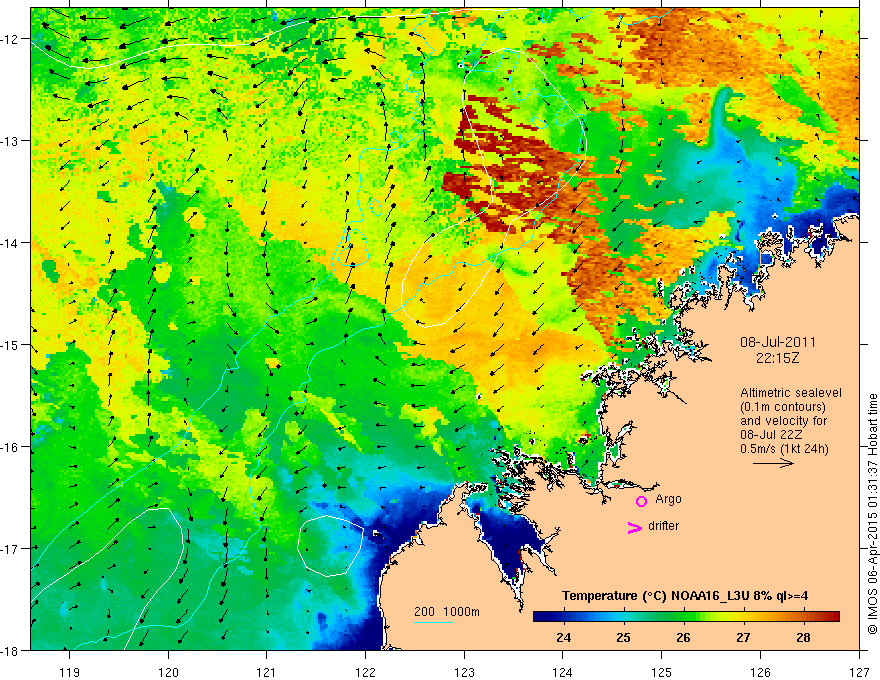Click the -18 latitude axis label
The image size is (880, 680).
(11, 650)
